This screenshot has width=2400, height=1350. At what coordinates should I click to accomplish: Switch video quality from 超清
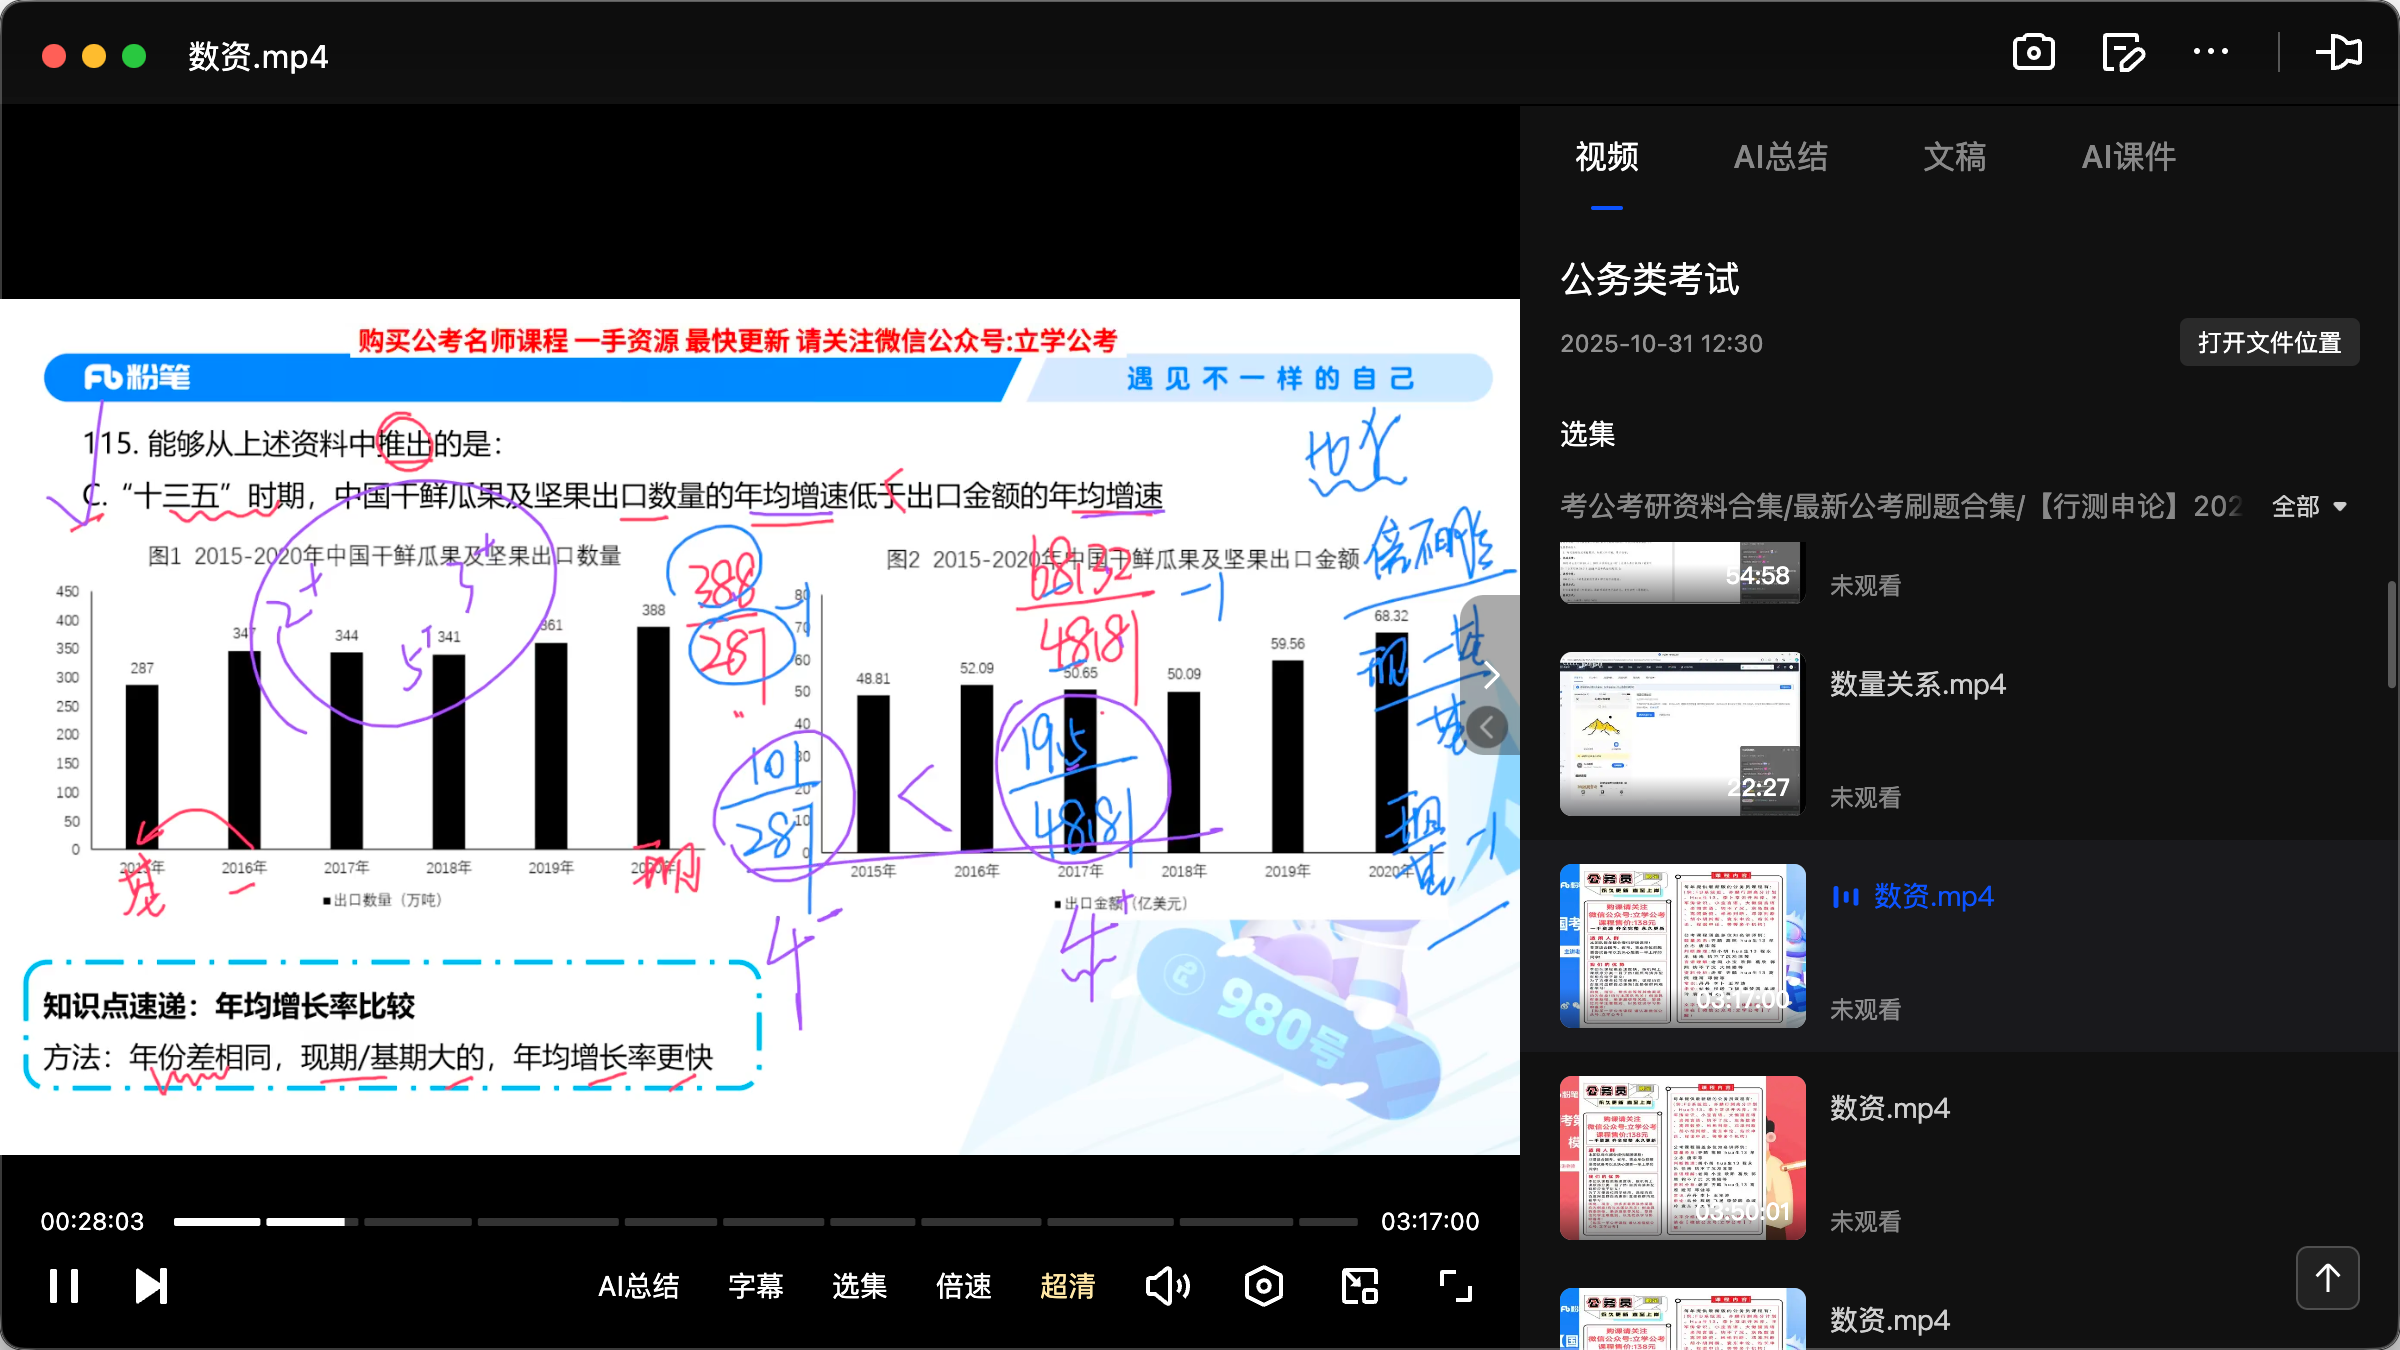[x=1068, y=1287]
